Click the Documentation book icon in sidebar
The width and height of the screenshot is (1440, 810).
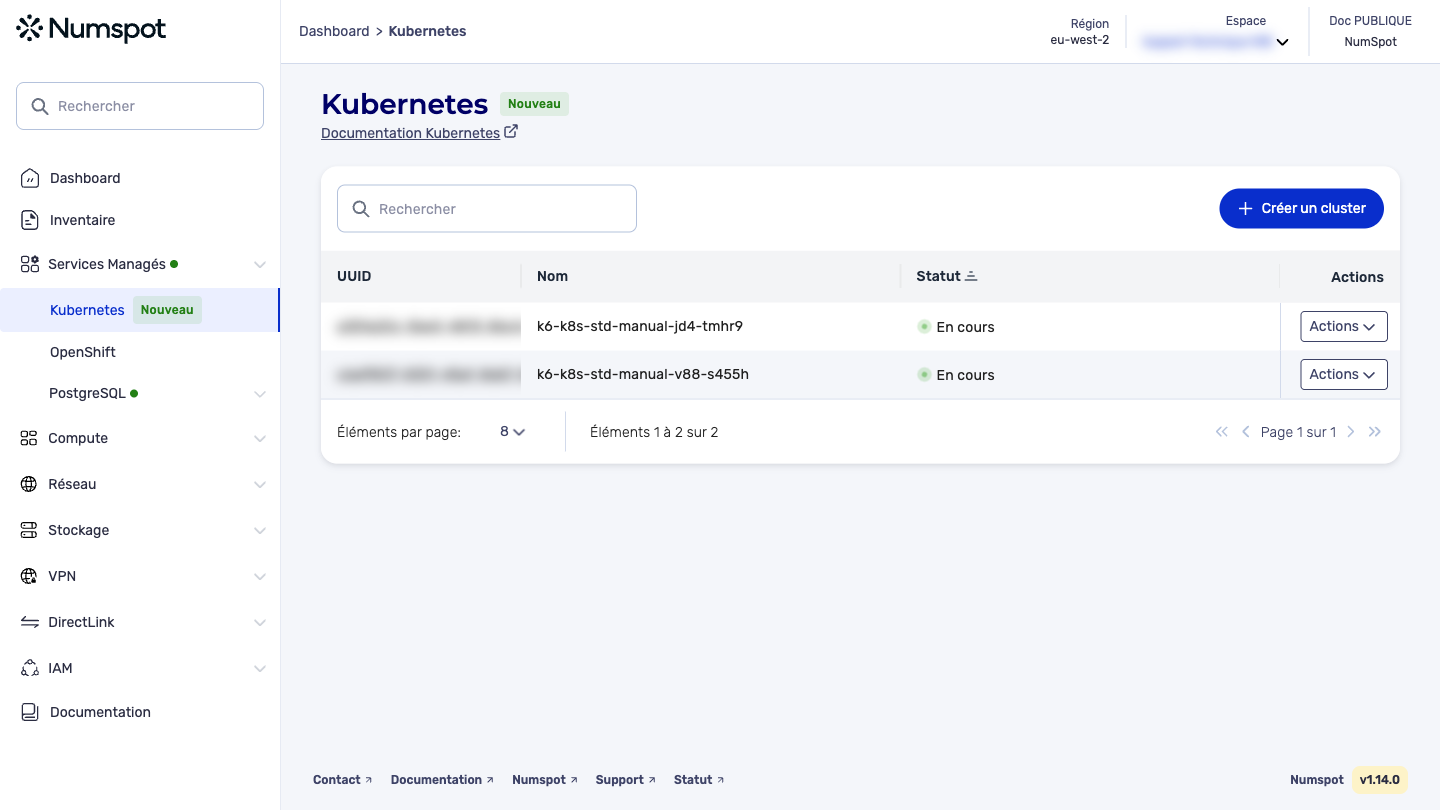[x=30, y=712]
